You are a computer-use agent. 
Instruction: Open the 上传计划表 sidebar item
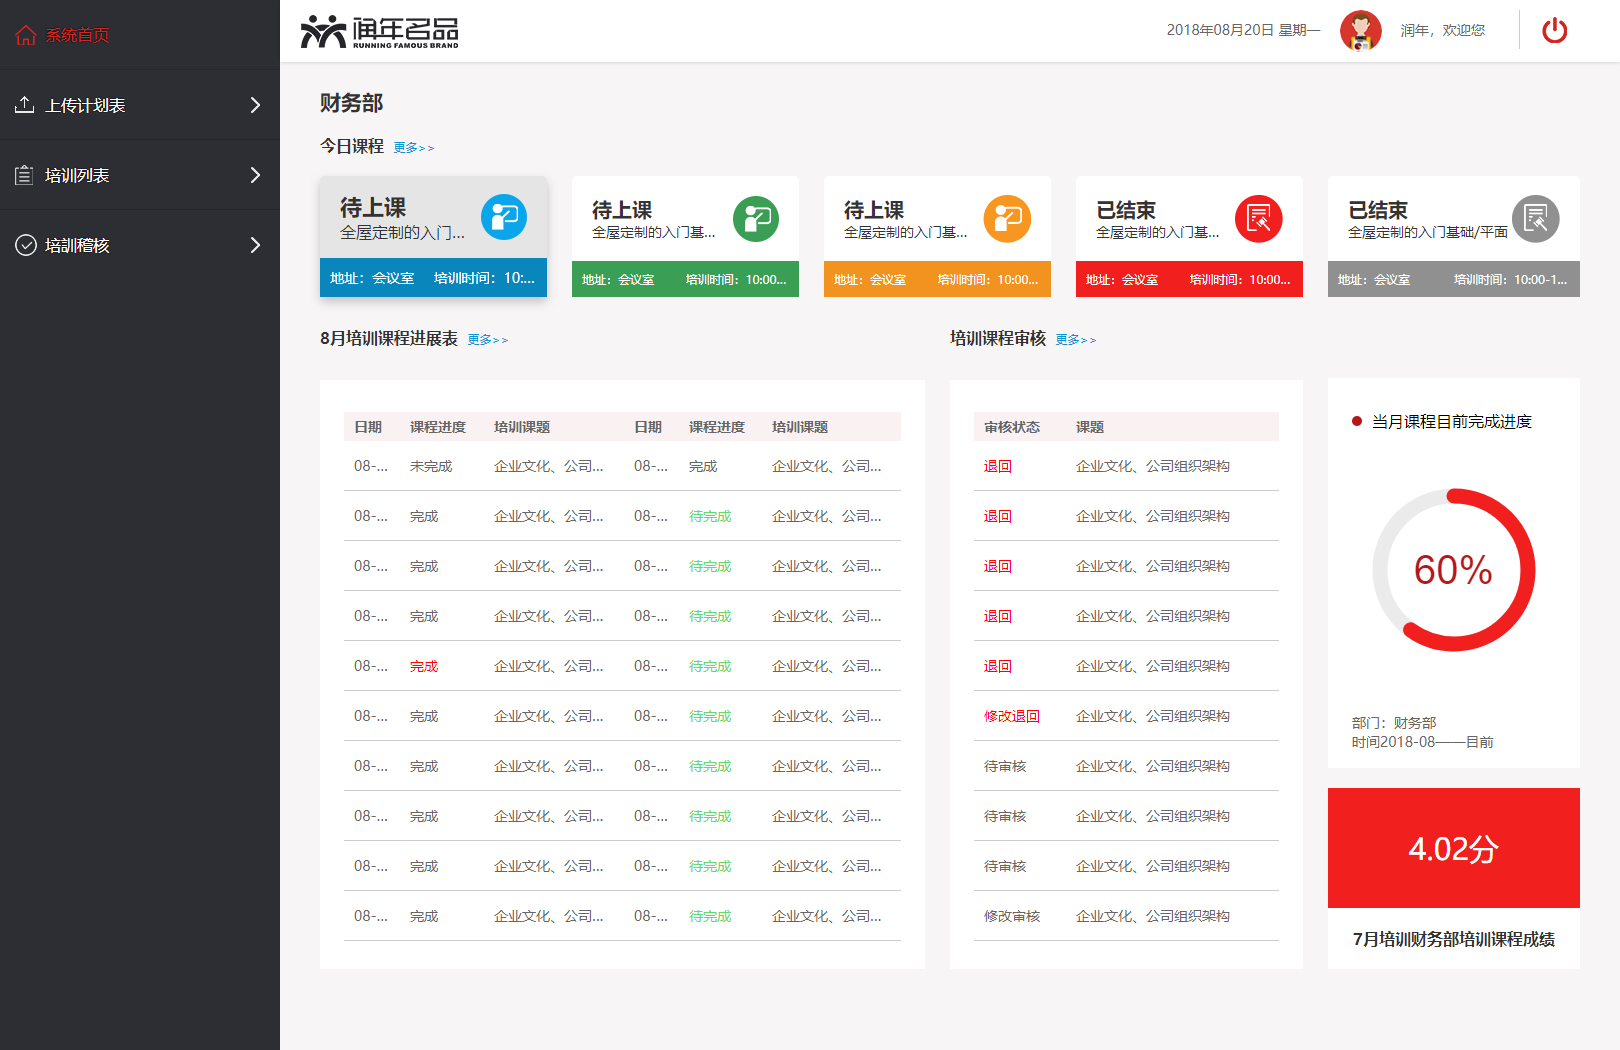[x=140, y=105]
